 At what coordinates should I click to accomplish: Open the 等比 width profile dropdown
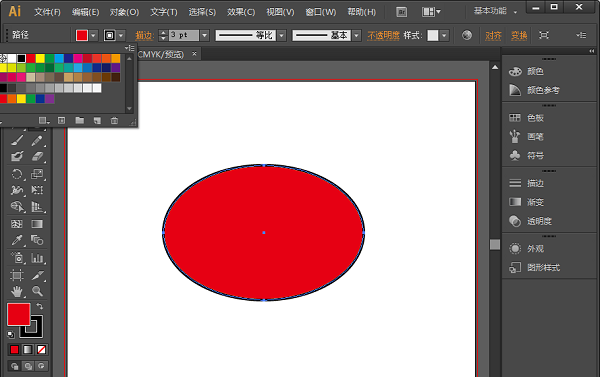[282, 35]
